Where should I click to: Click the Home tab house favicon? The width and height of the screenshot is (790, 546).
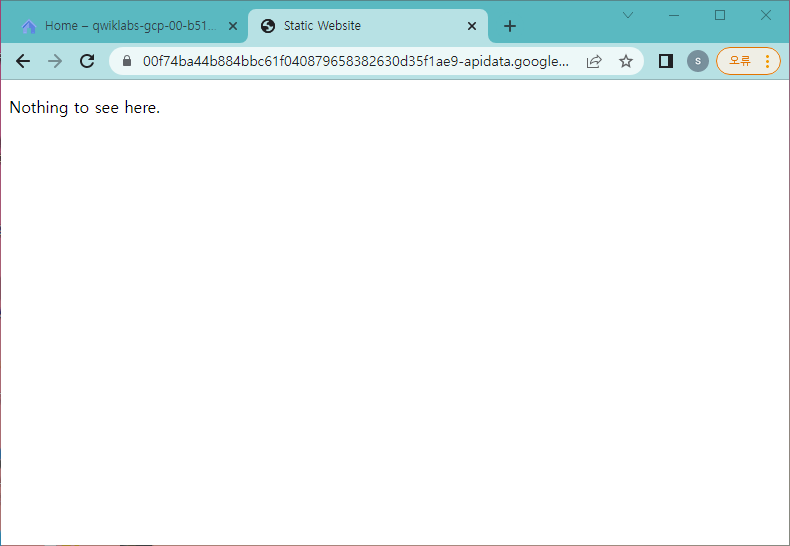(x=29, y=26)
